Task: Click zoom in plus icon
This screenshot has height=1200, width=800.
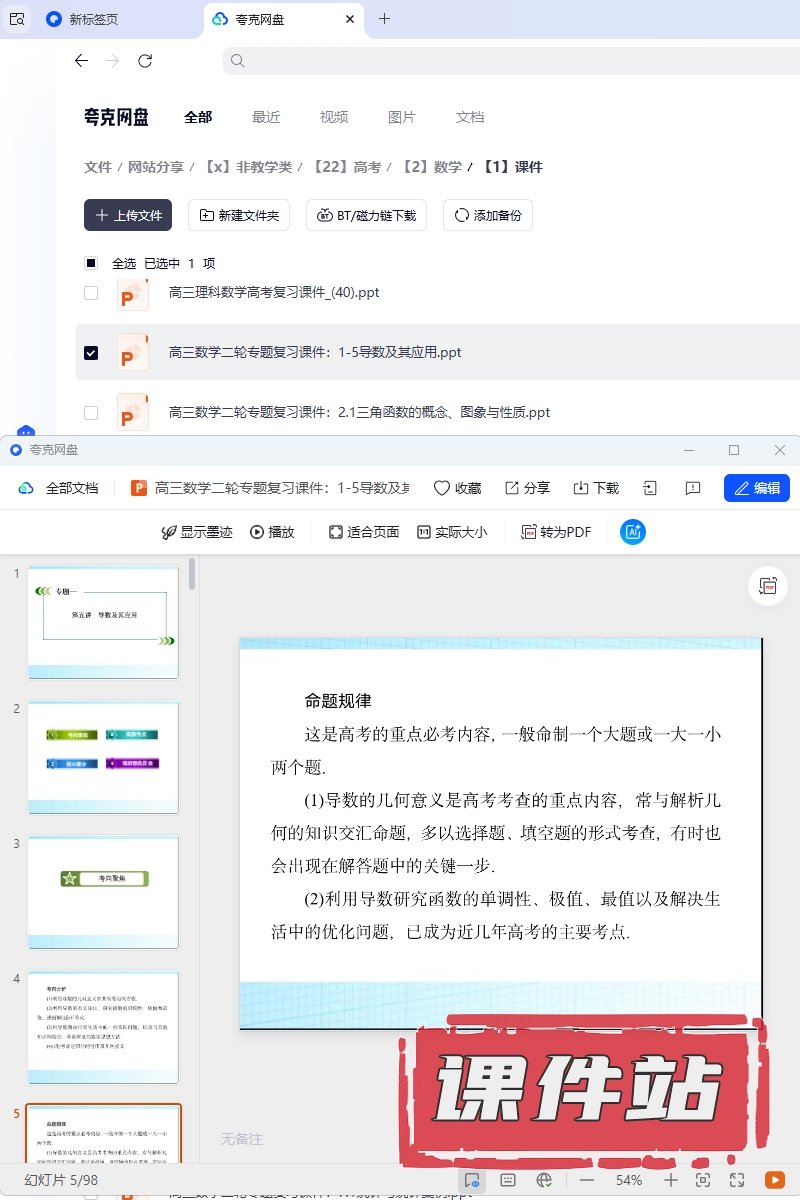Action: (x=671, y=1180)
